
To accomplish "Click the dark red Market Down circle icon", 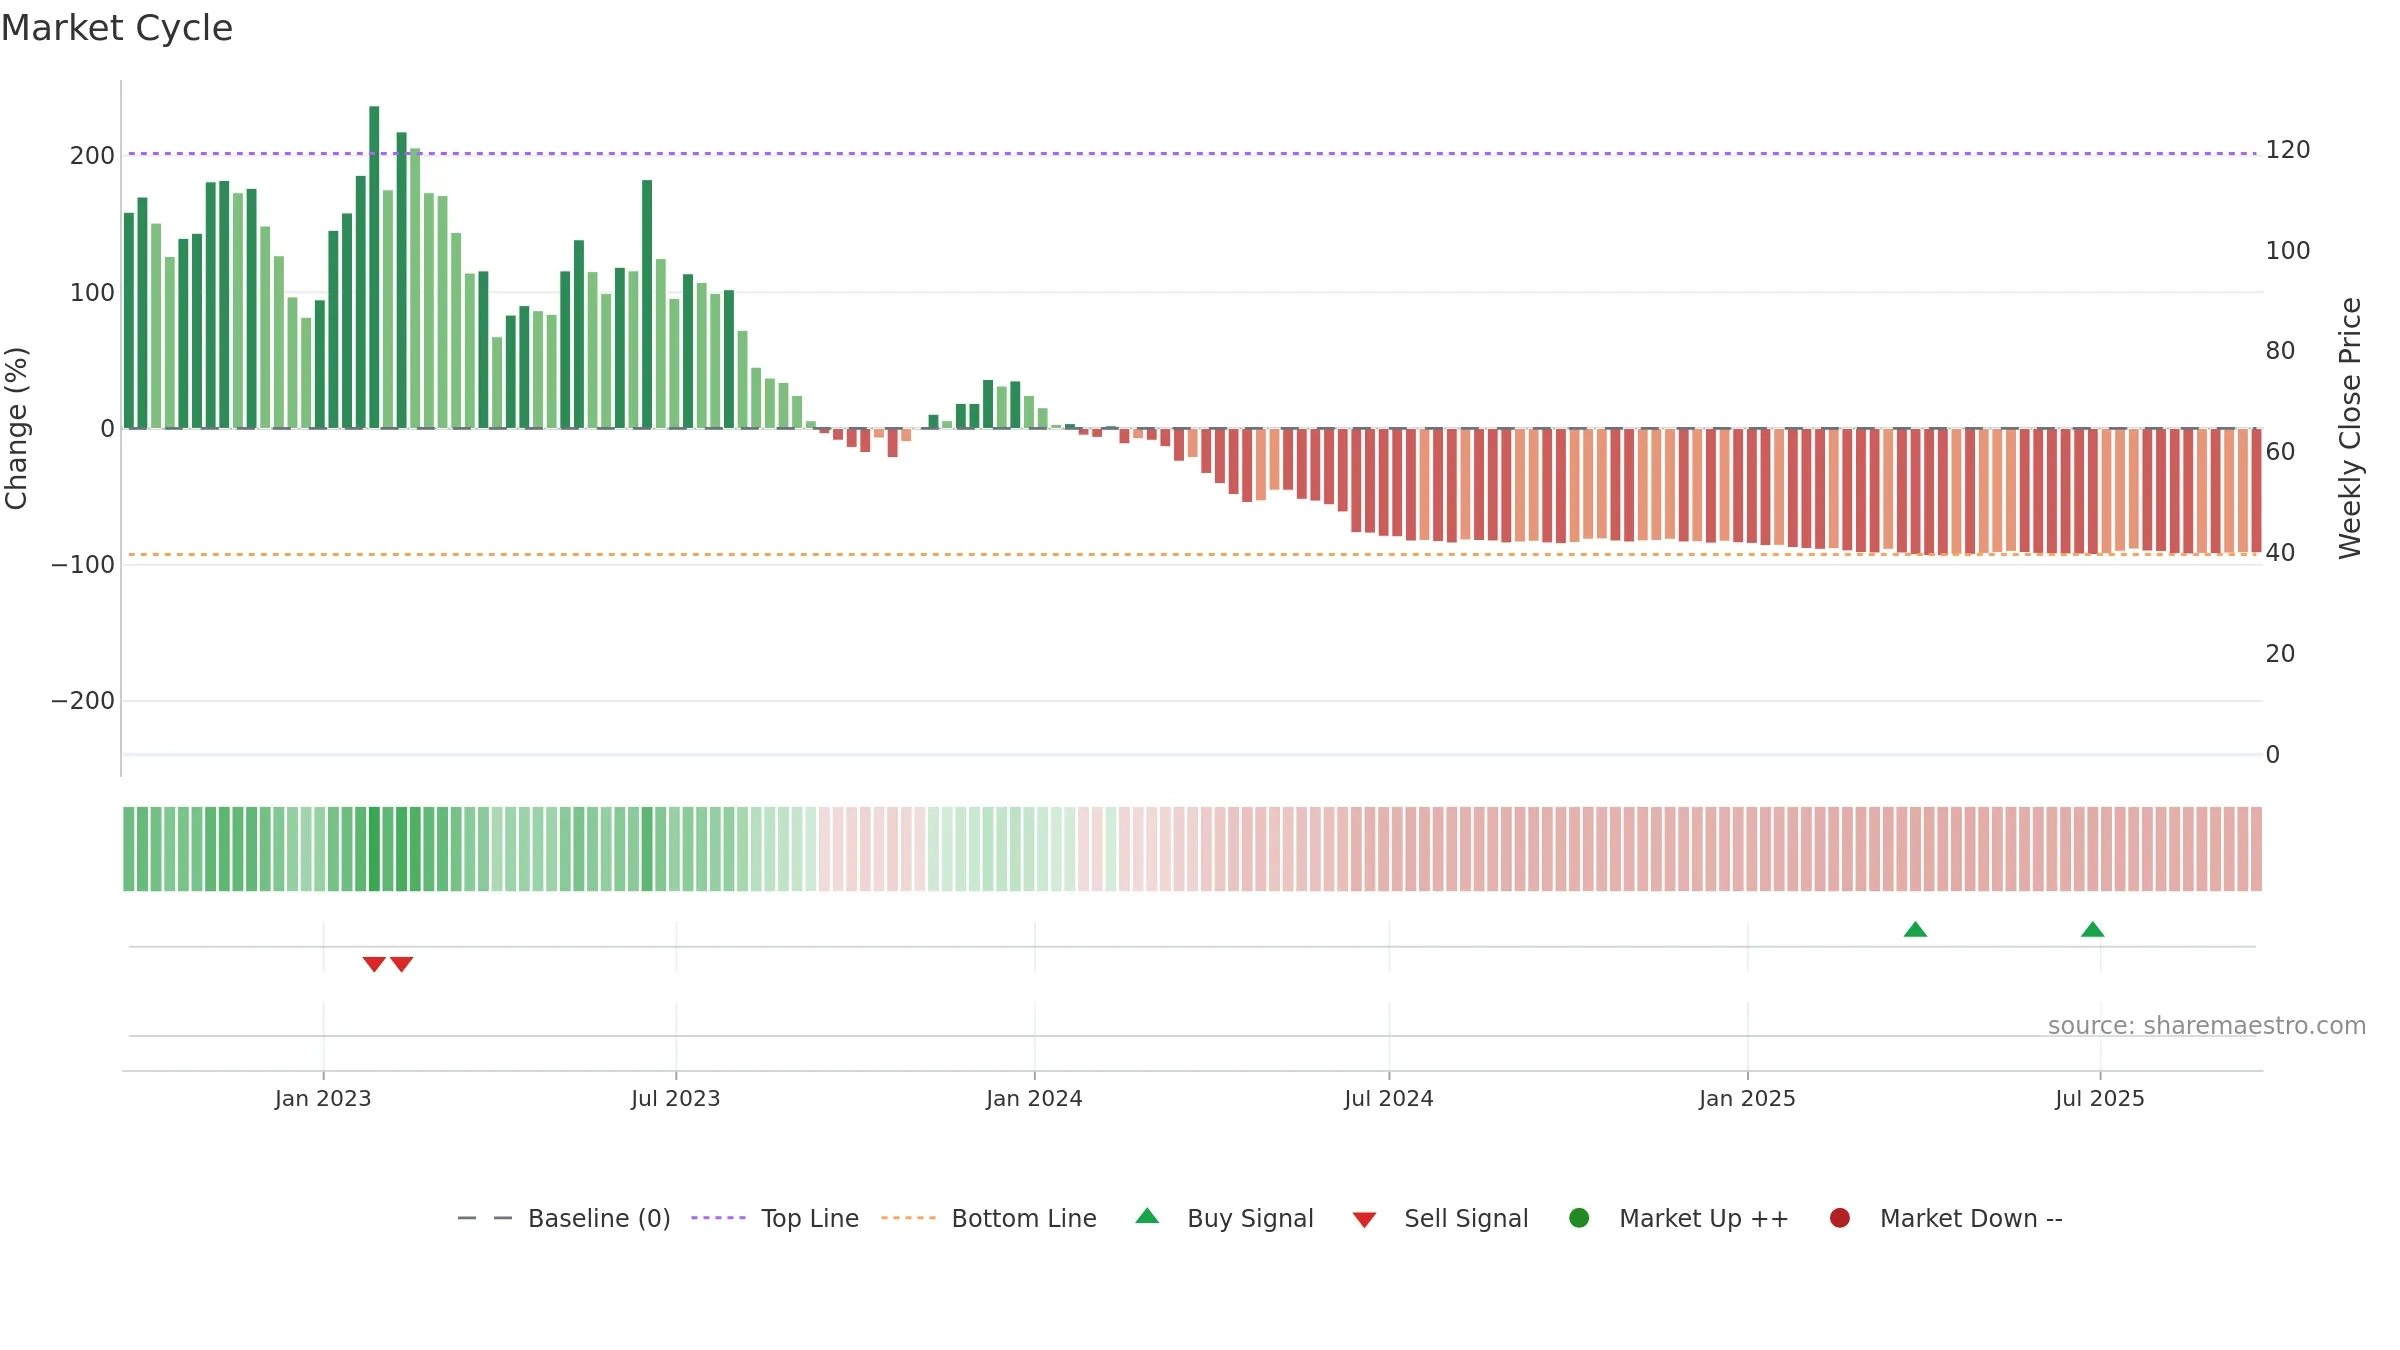I will point(1840,1218).
